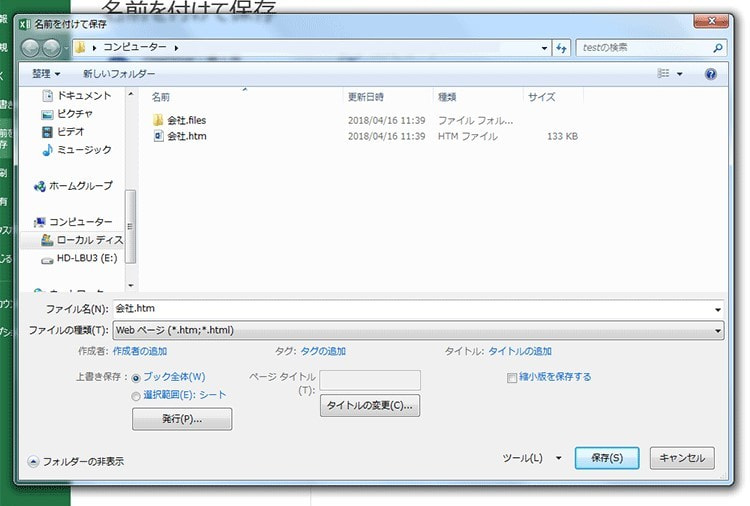The image size is (750, 506).
Task: Click the back navigation arrow button
Action: point(31,47)
